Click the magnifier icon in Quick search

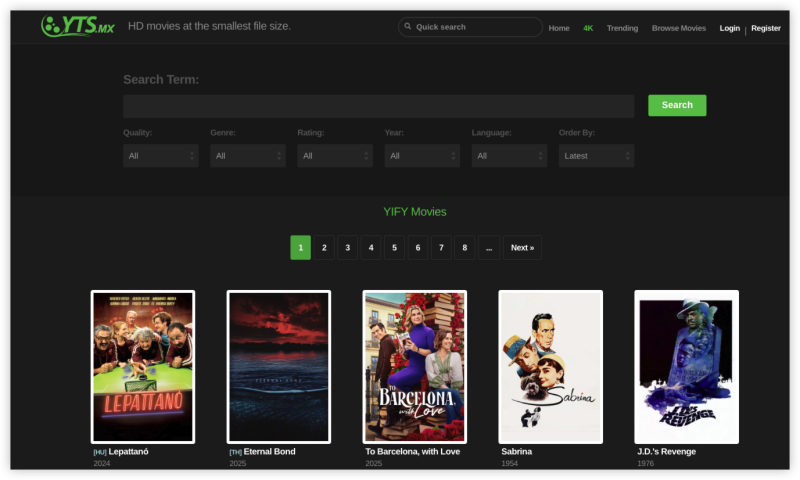(x=408, y=26)
